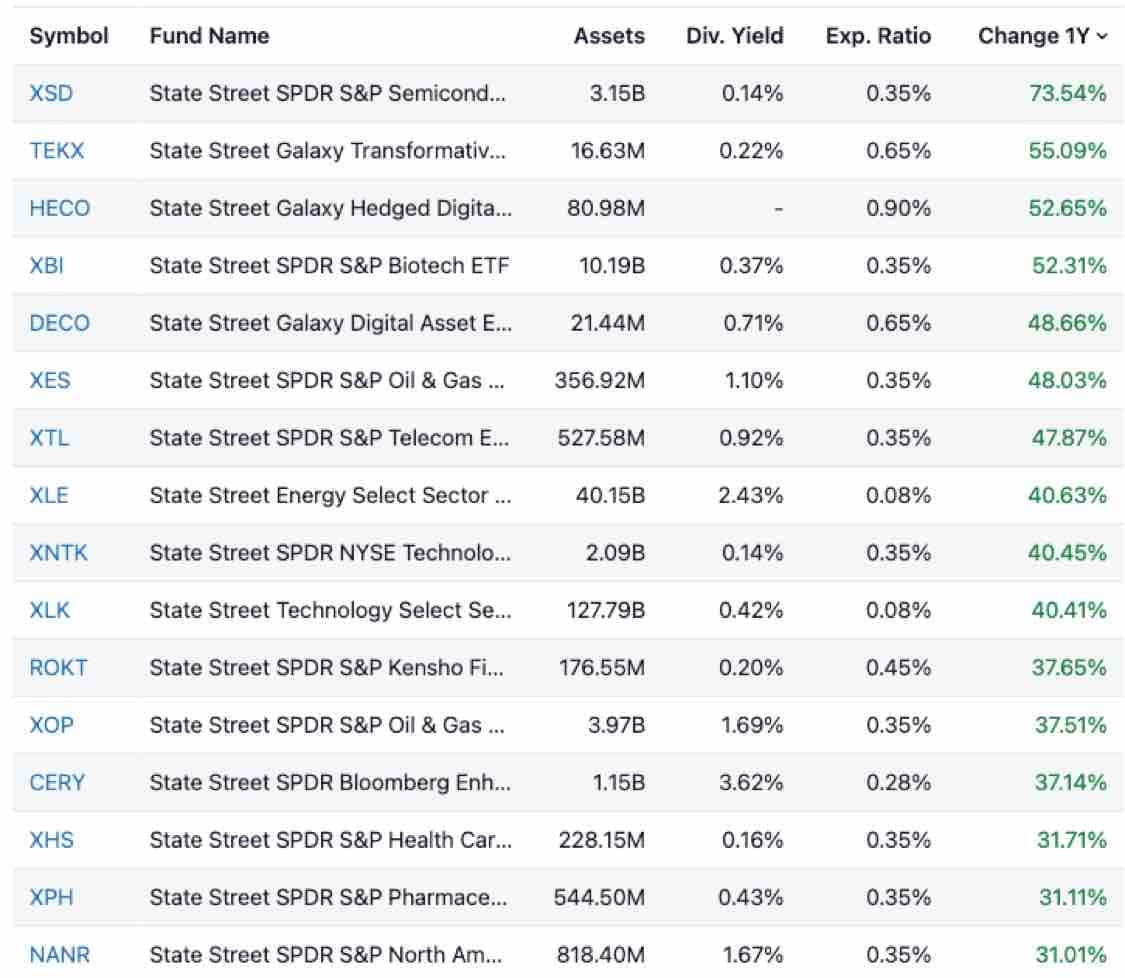Open the XES ticker link
This screenshot has height=978, width=1125.
point(50,380)
